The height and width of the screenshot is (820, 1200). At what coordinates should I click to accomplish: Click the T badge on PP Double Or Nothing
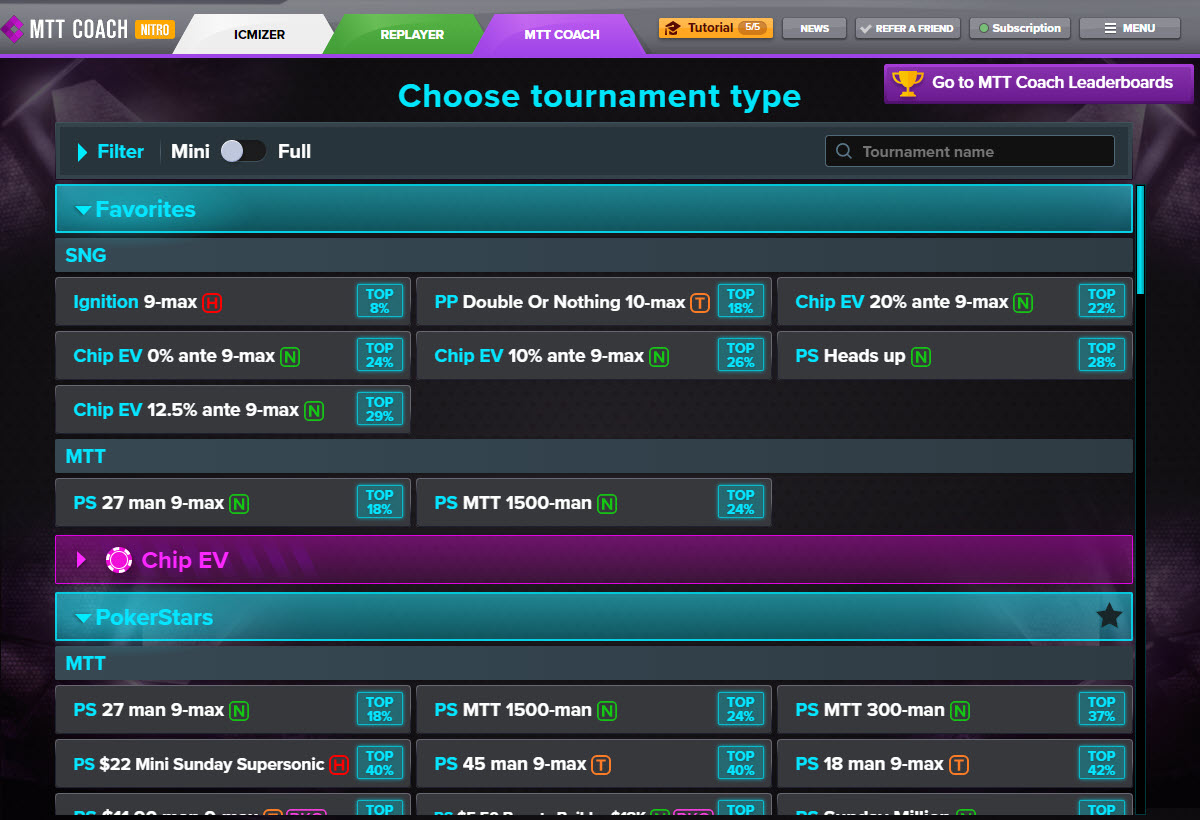click(x=700, y=302)
